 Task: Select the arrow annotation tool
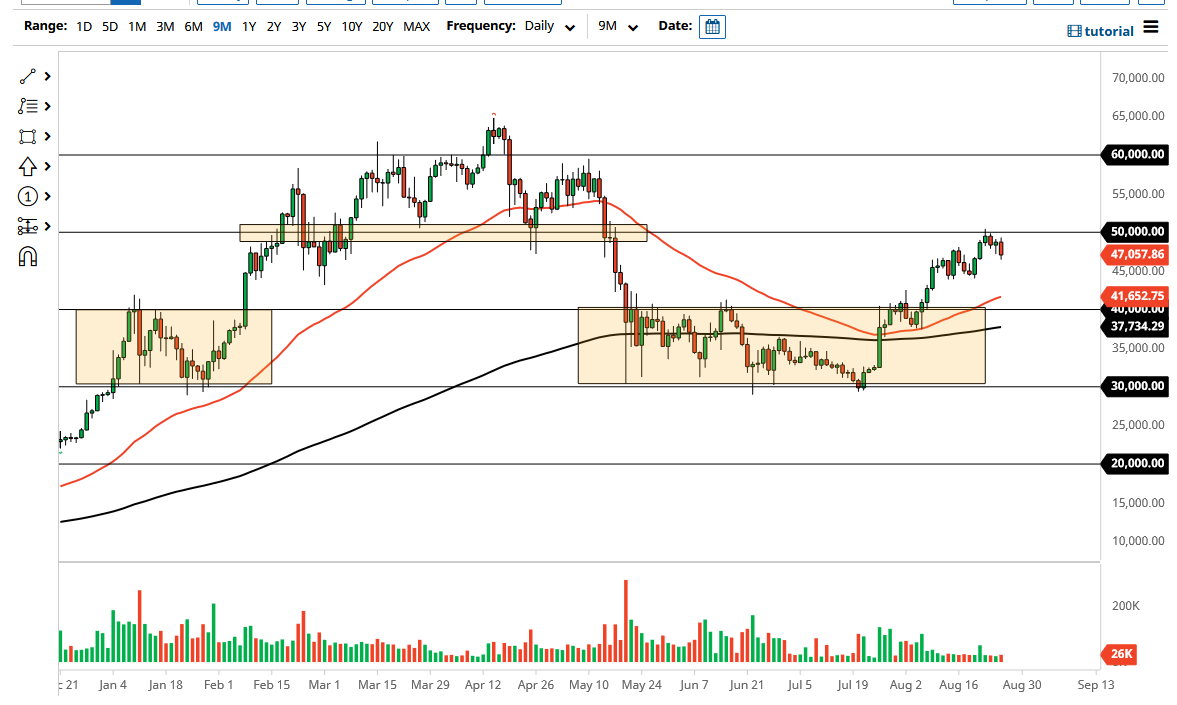pos(28,166)
